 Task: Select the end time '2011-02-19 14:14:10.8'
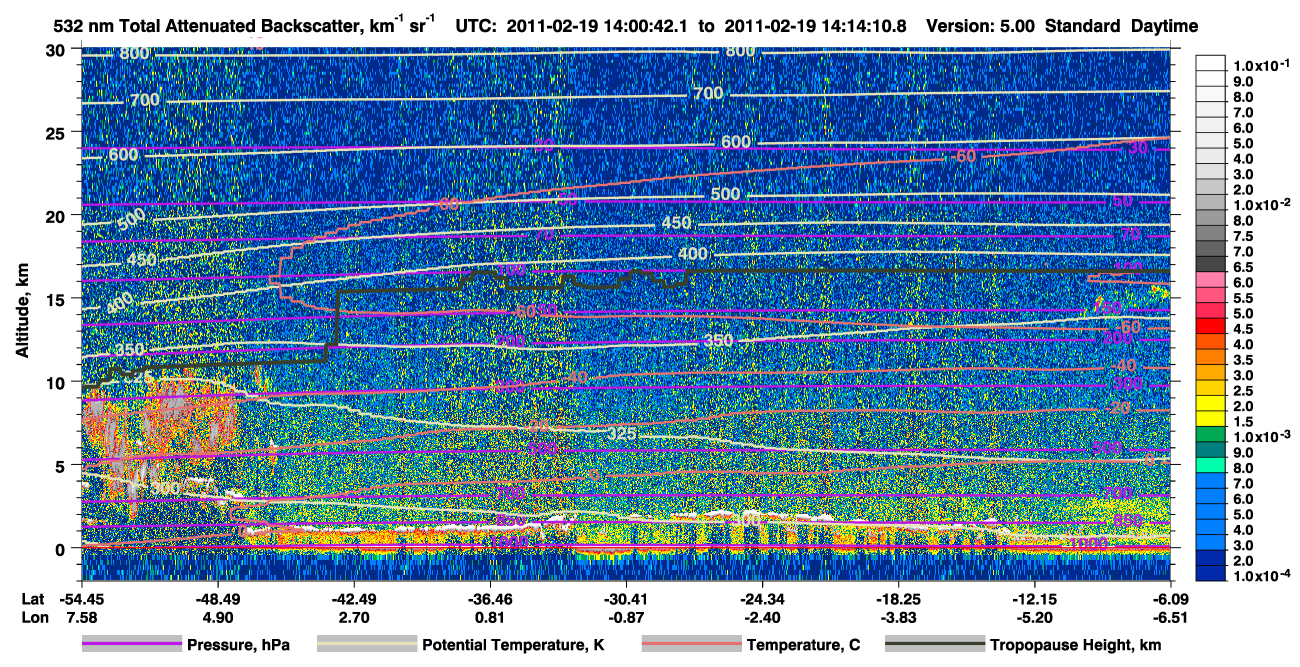(816, 26)
